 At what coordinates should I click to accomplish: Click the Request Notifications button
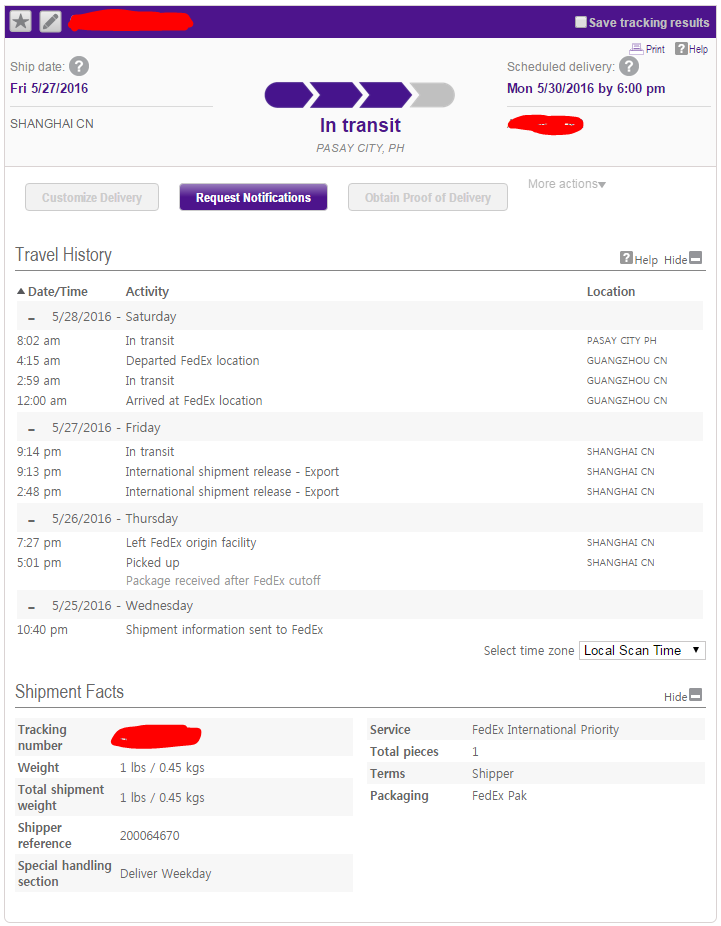(x=253, y=197)
